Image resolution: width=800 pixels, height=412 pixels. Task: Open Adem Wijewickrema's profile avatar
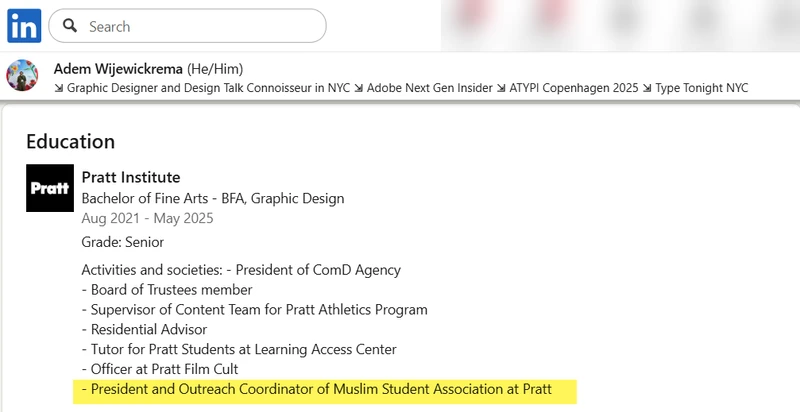pos(23,77)
